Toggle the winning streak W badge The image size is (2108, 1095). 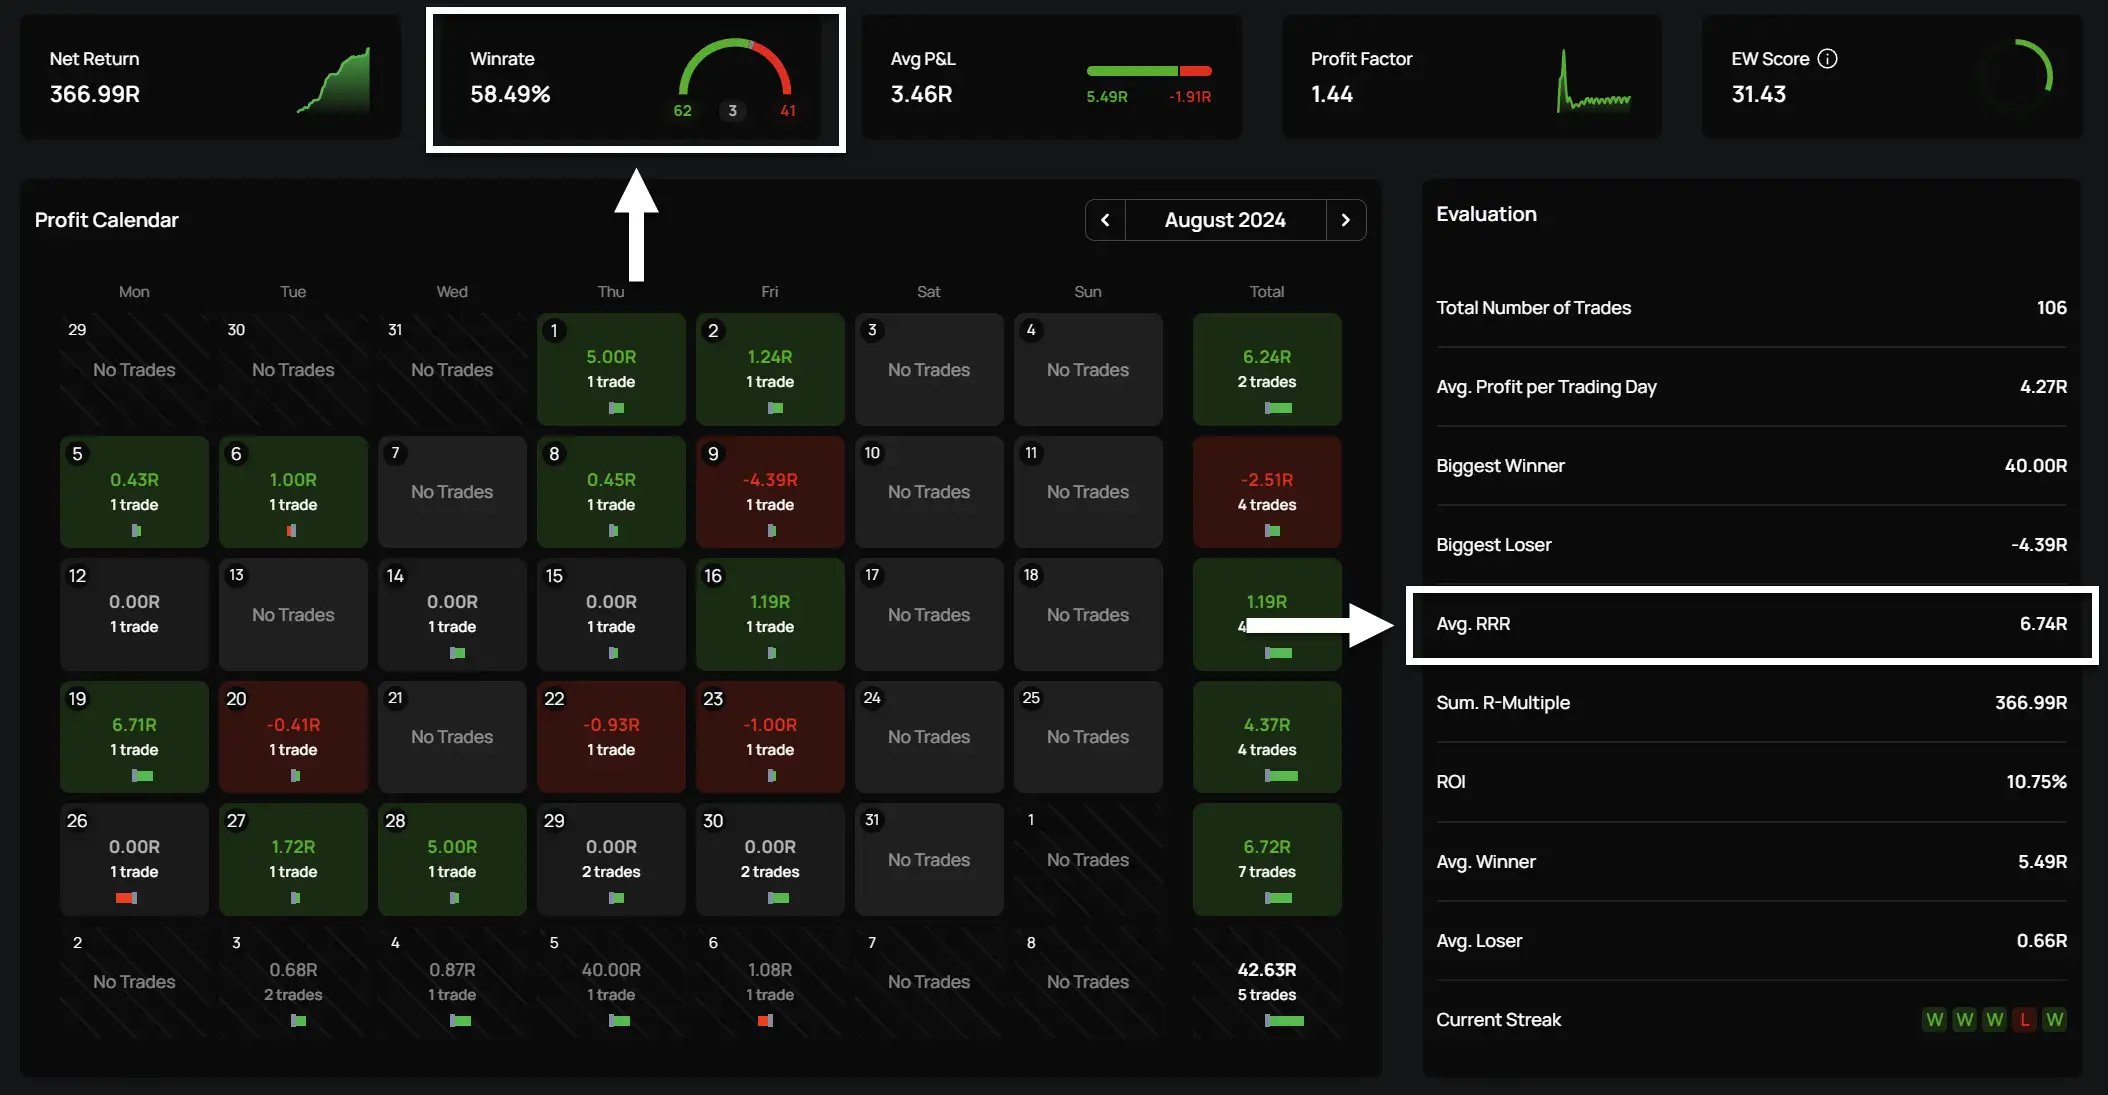1935,1019
